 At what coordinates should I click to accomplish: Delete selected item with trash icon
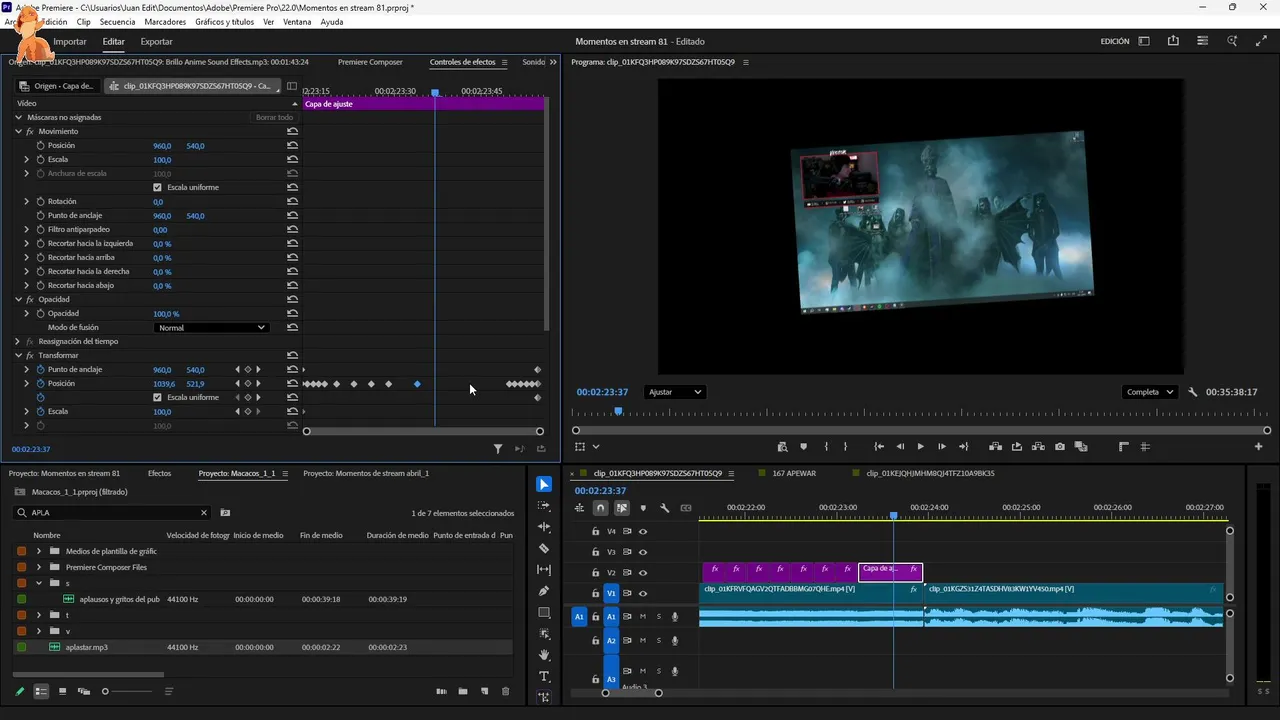click(505, 691)
